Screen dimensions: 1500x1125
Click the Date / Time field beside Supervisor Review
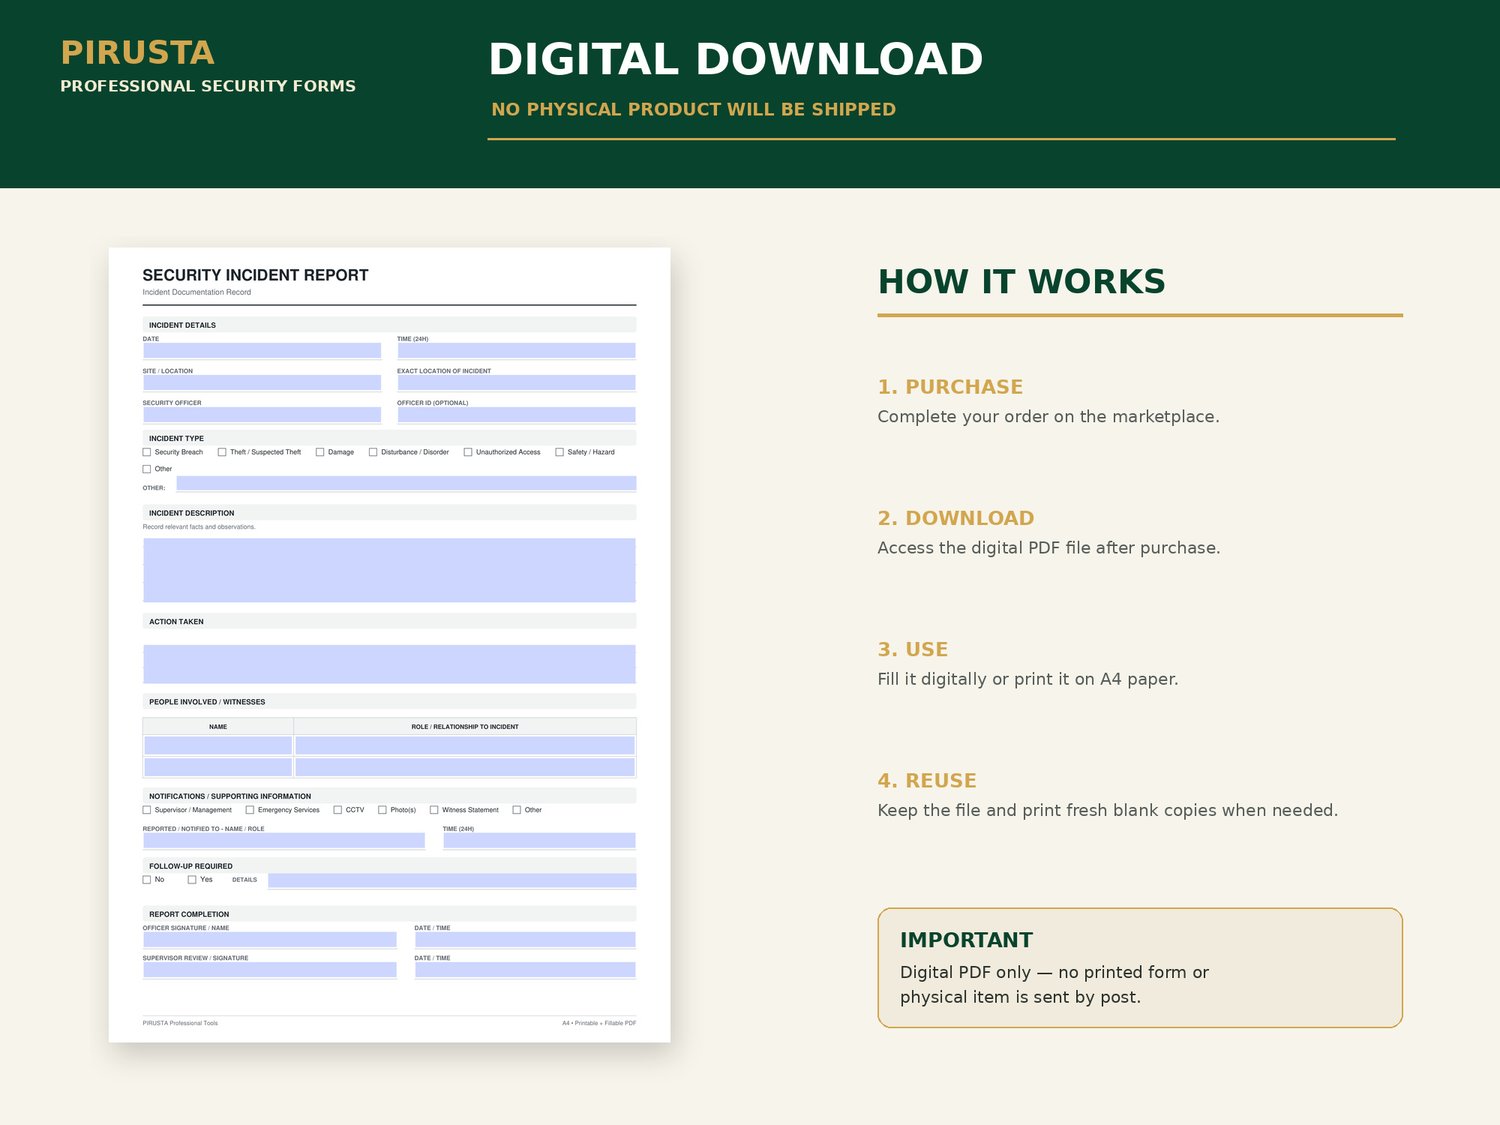click(525, 970)
